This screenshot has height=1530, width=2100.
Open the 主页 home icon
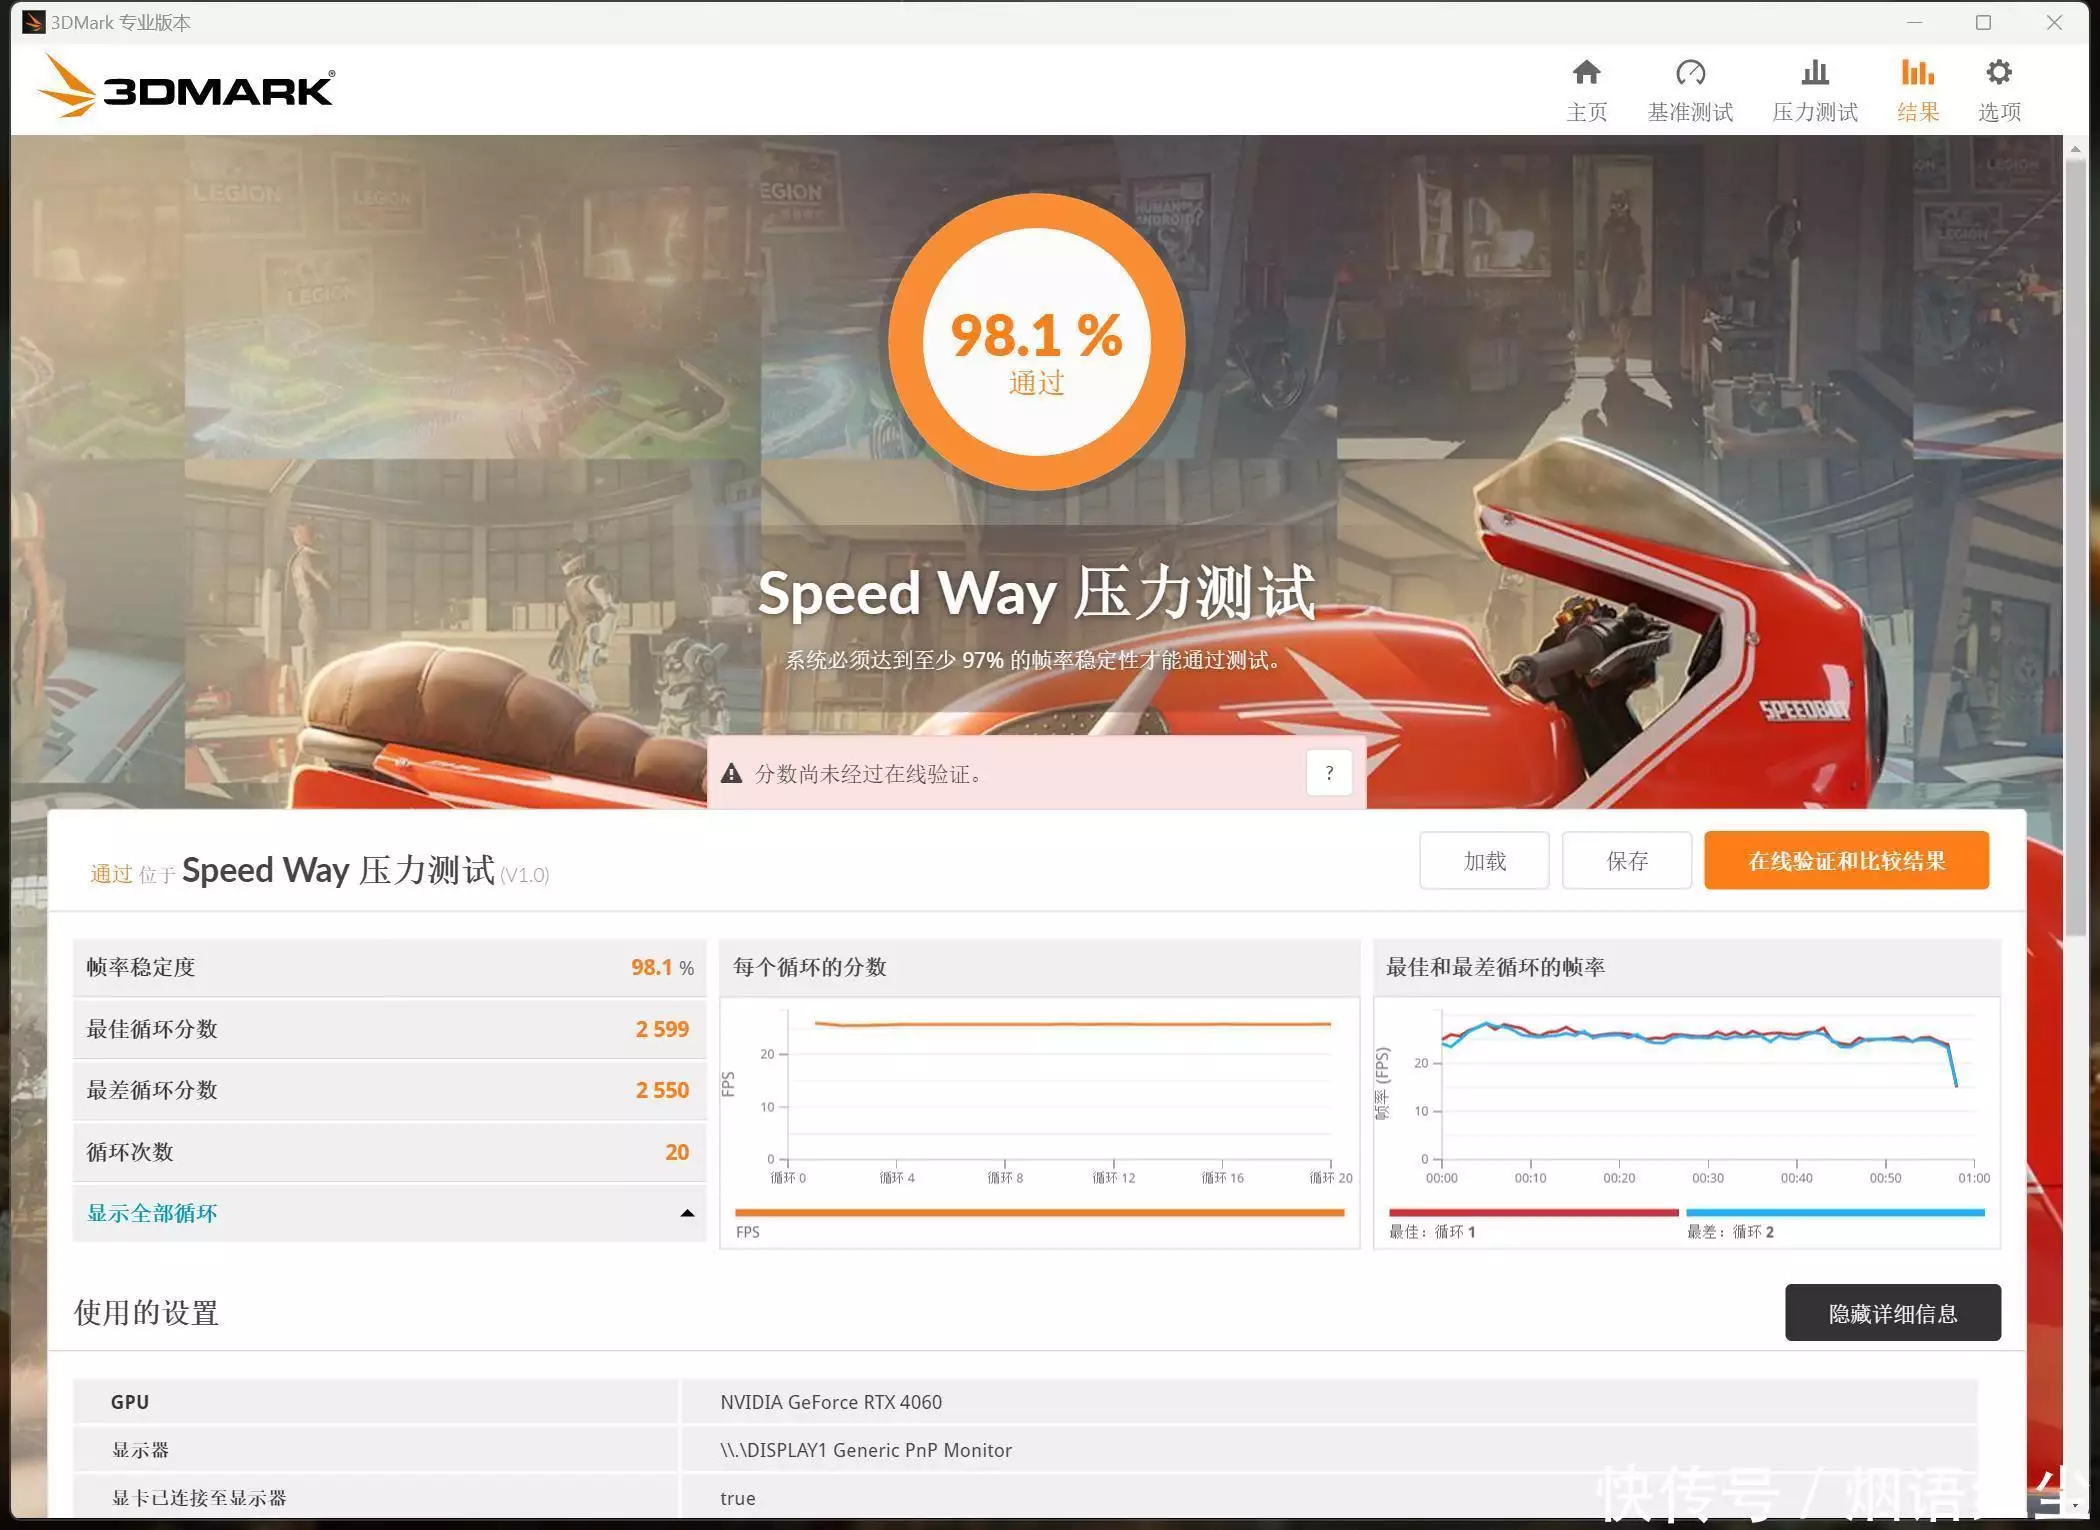pyautogui.click(x=1586, y=72)
